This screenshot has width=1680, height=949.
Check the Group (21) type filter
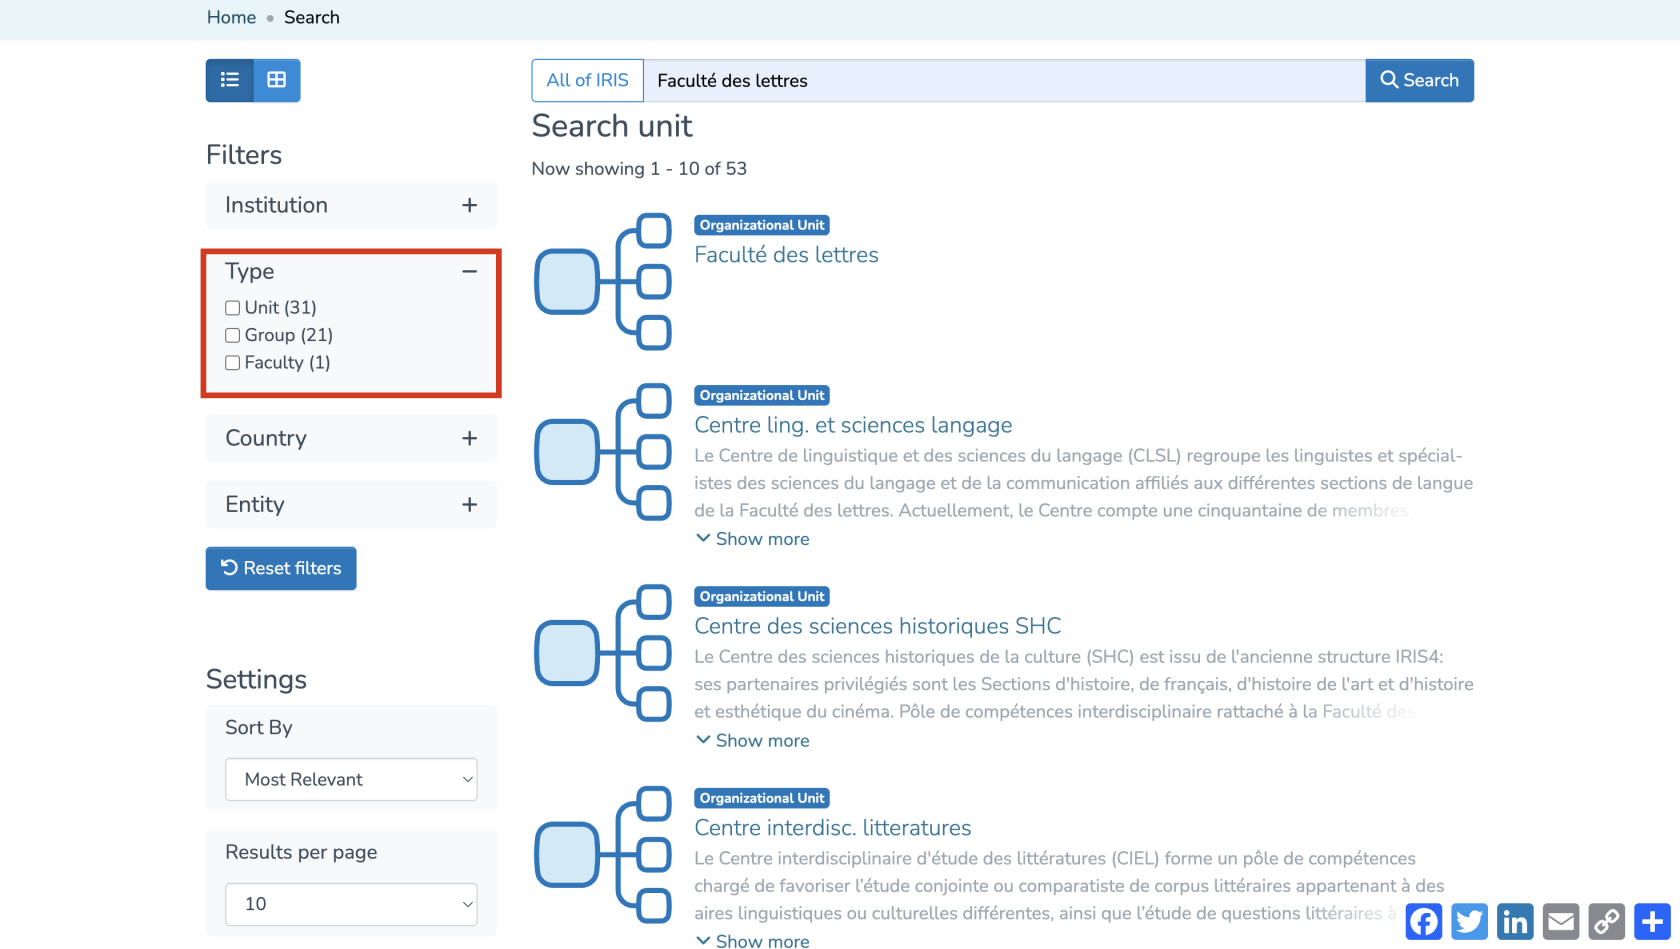point(233,336)
